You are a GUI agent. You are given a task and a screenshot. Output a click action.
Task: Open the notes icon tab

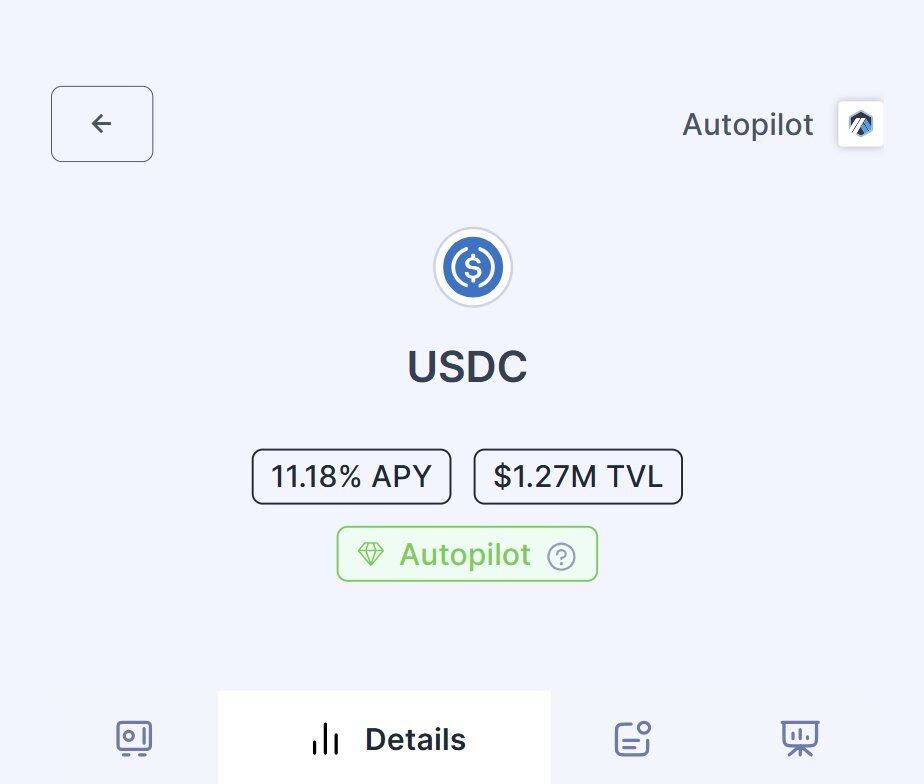pyautogui.click(x=632, y=739)
